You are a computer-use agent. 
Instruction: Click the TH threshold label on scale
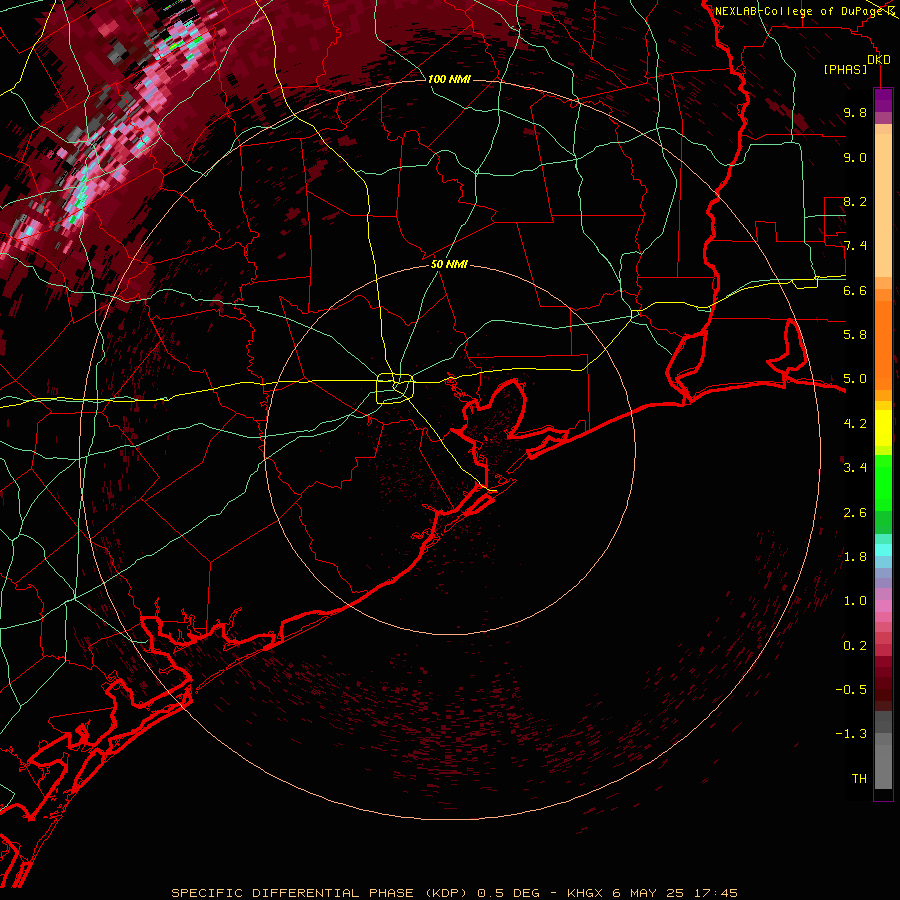pos(859,778)
